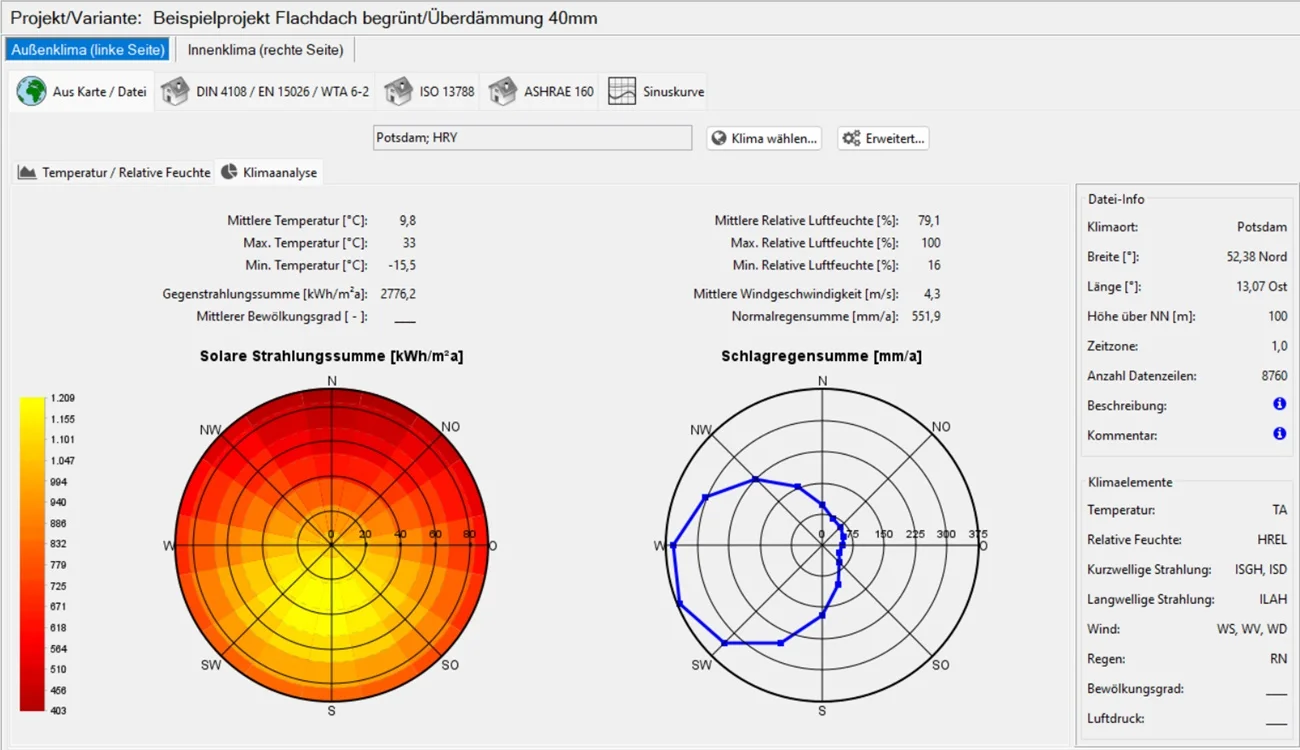1300x750 pixels.
Task: Click the Mittlerer Bewölkungsgrad value field
Action: [404, 317]
